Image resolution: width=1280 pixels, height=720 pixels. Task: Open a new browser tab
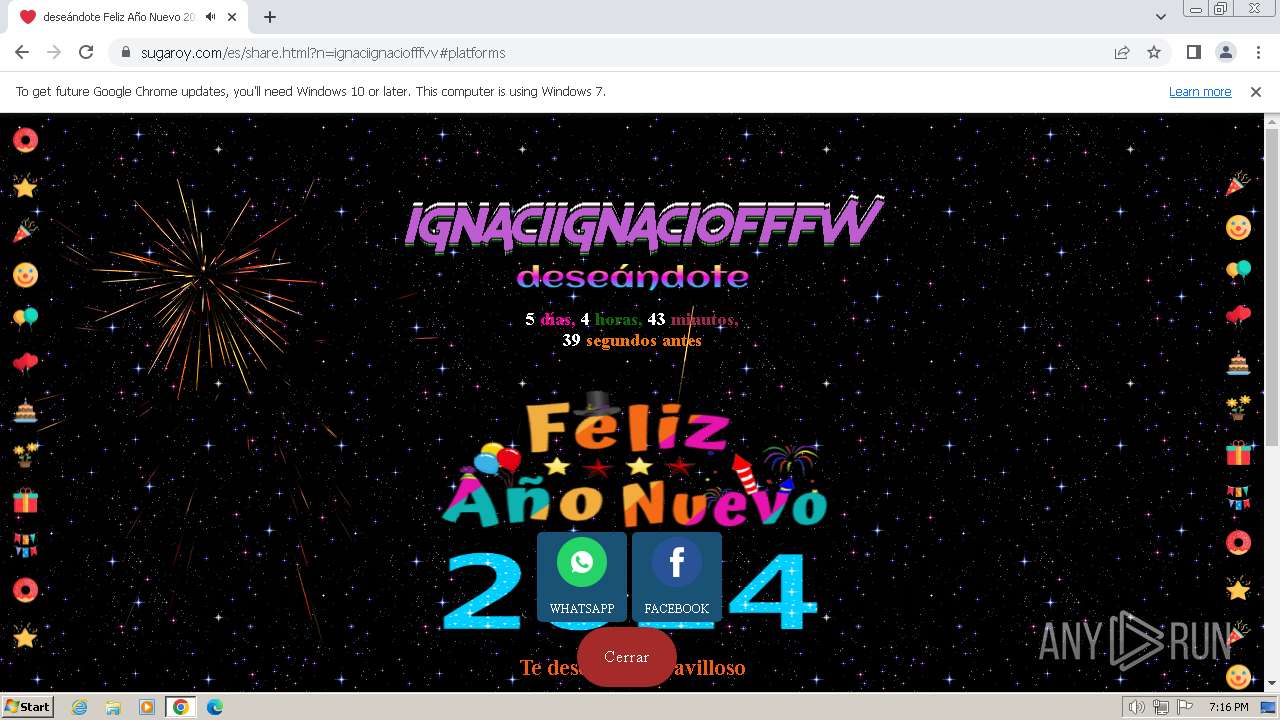270,17
